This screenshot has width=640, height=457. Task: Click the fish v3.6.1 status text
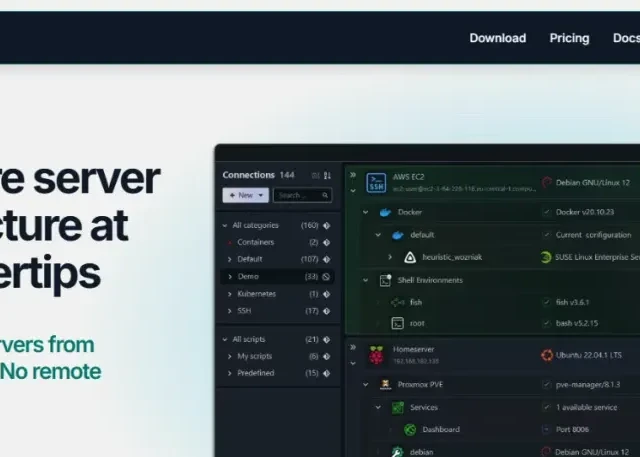click(572, 302)
